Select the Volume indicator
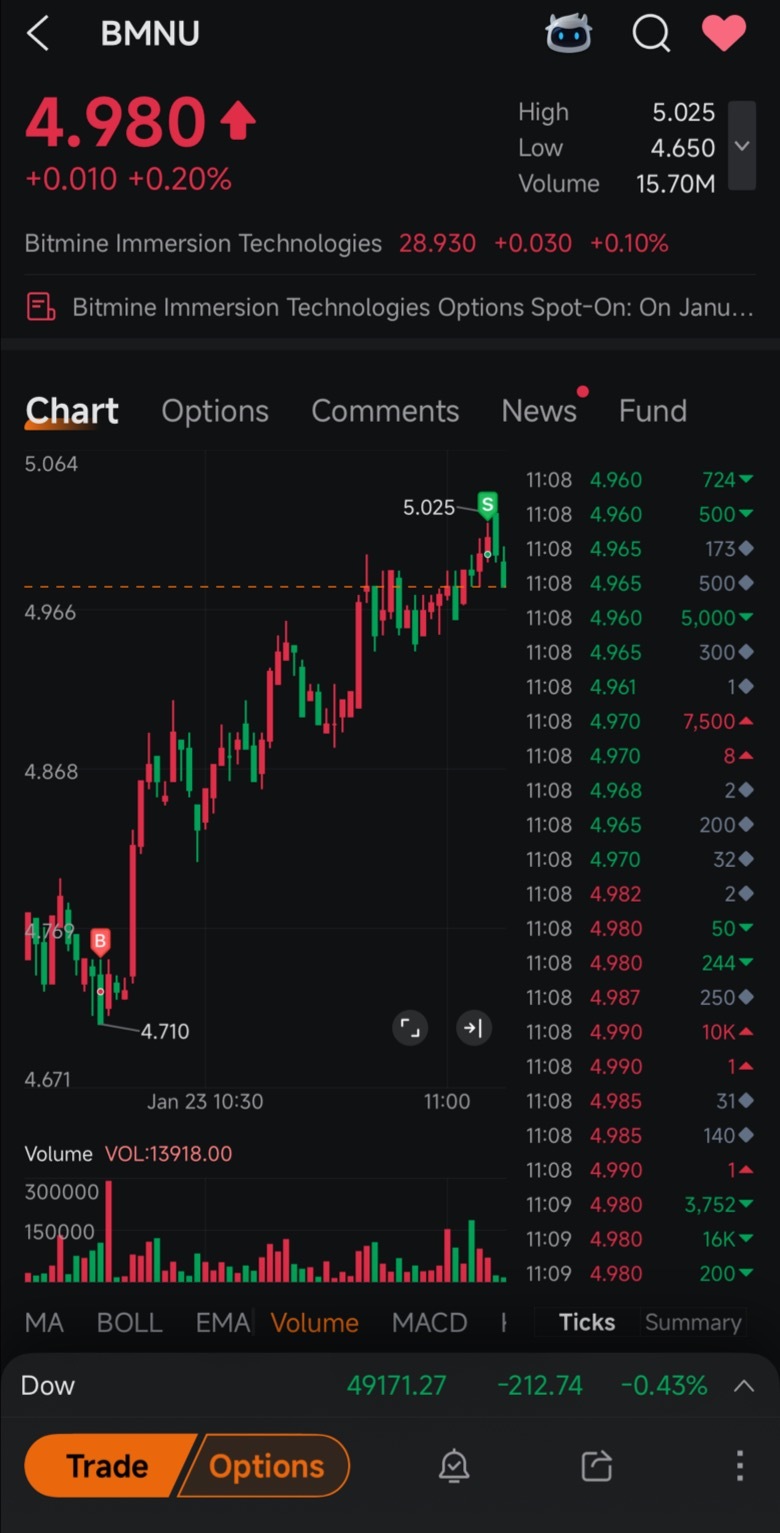The height and width of the screenshot is (1533, 780). point(314,1322)
